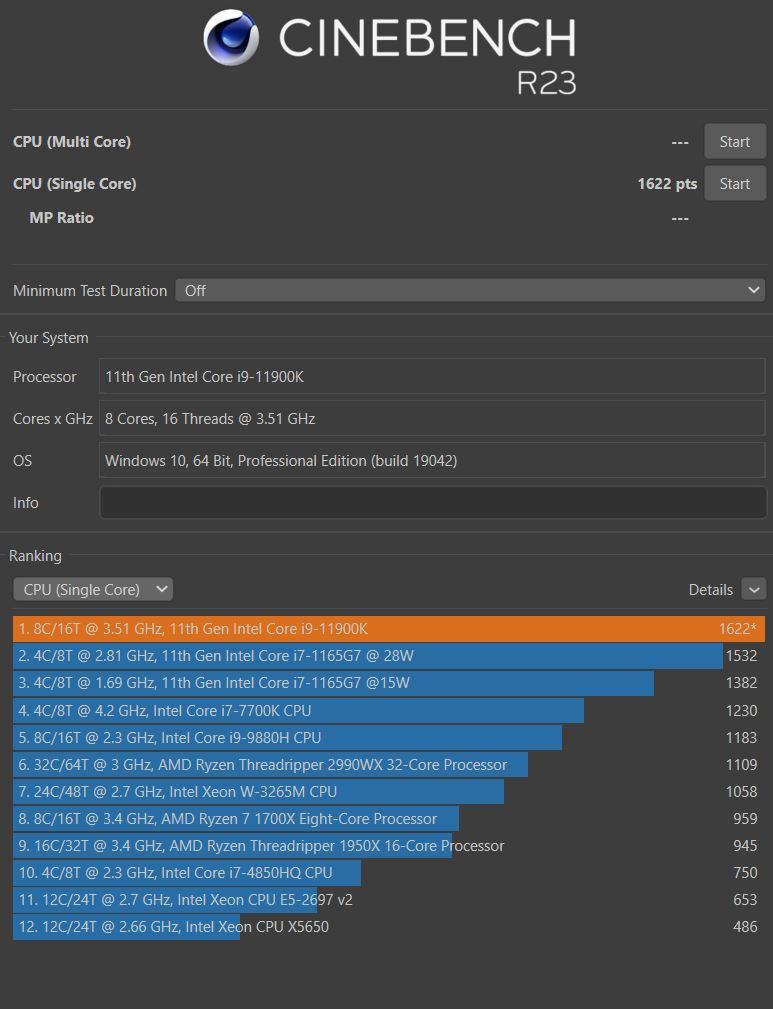
Task: Select ranking row Core i7-1165G7 @ 28W
Action: 389,656
